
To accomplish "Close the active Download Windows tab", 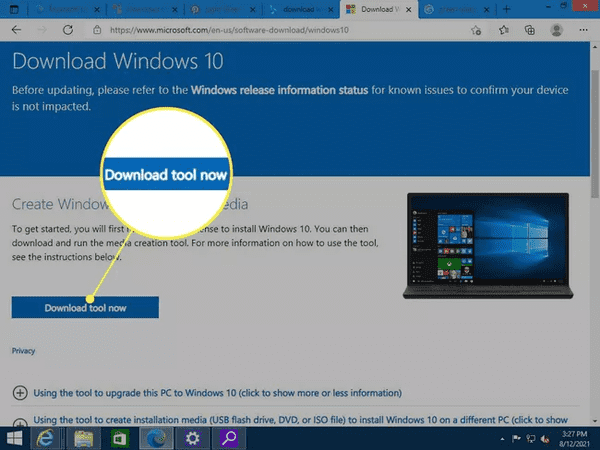I will coord(409,10).
